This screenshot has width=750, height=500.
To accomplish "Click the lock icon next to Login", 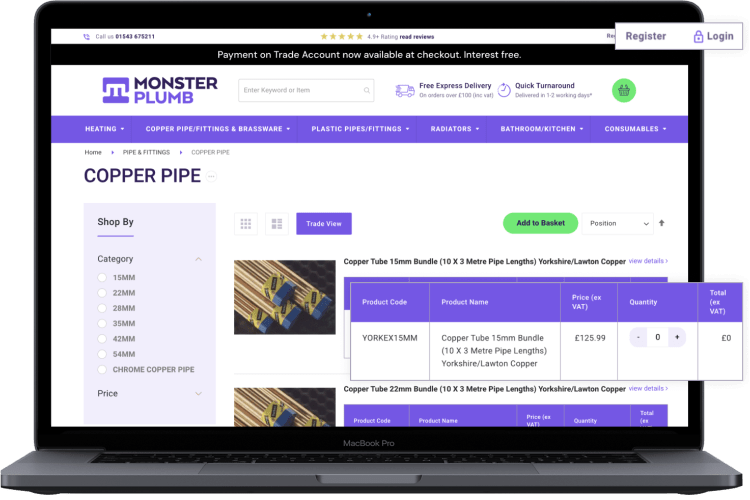I will (698, 36).
